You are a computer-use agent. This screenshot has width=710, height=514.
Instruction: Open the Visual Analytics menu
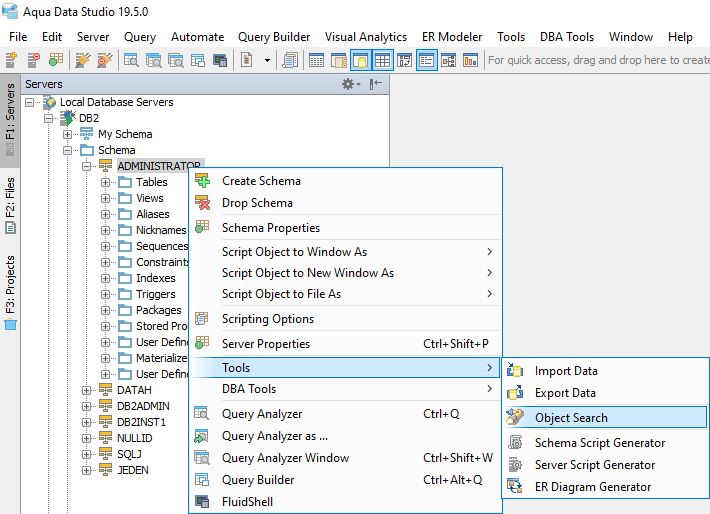tap(365, 37)
